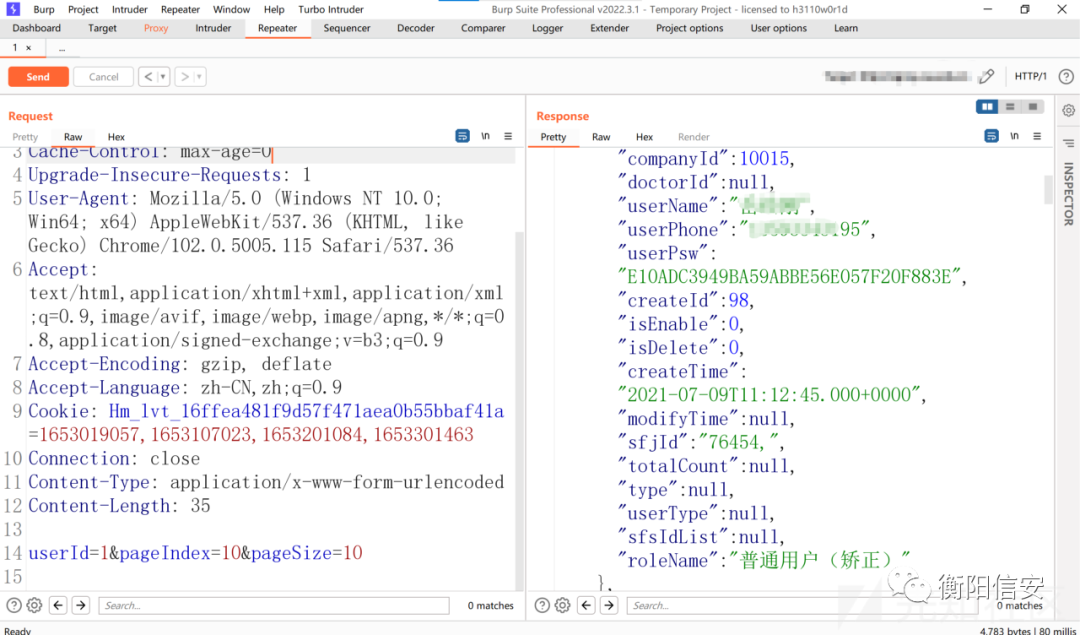Toggle Response show non-printable \n icon
The width and height of the screenshot is (1080, 635).
pyautogui.click(x=1015, y=136)
